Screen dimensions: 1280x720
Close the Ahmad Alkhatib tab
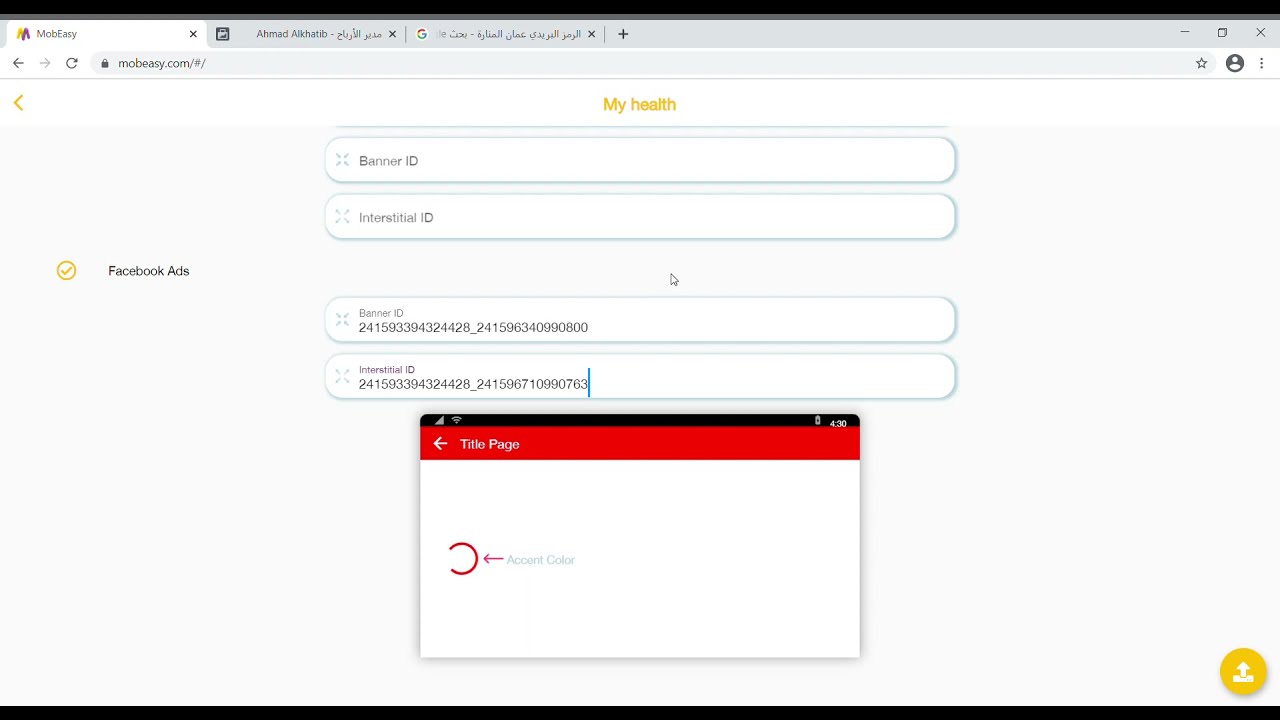click(x=392, y=34)
